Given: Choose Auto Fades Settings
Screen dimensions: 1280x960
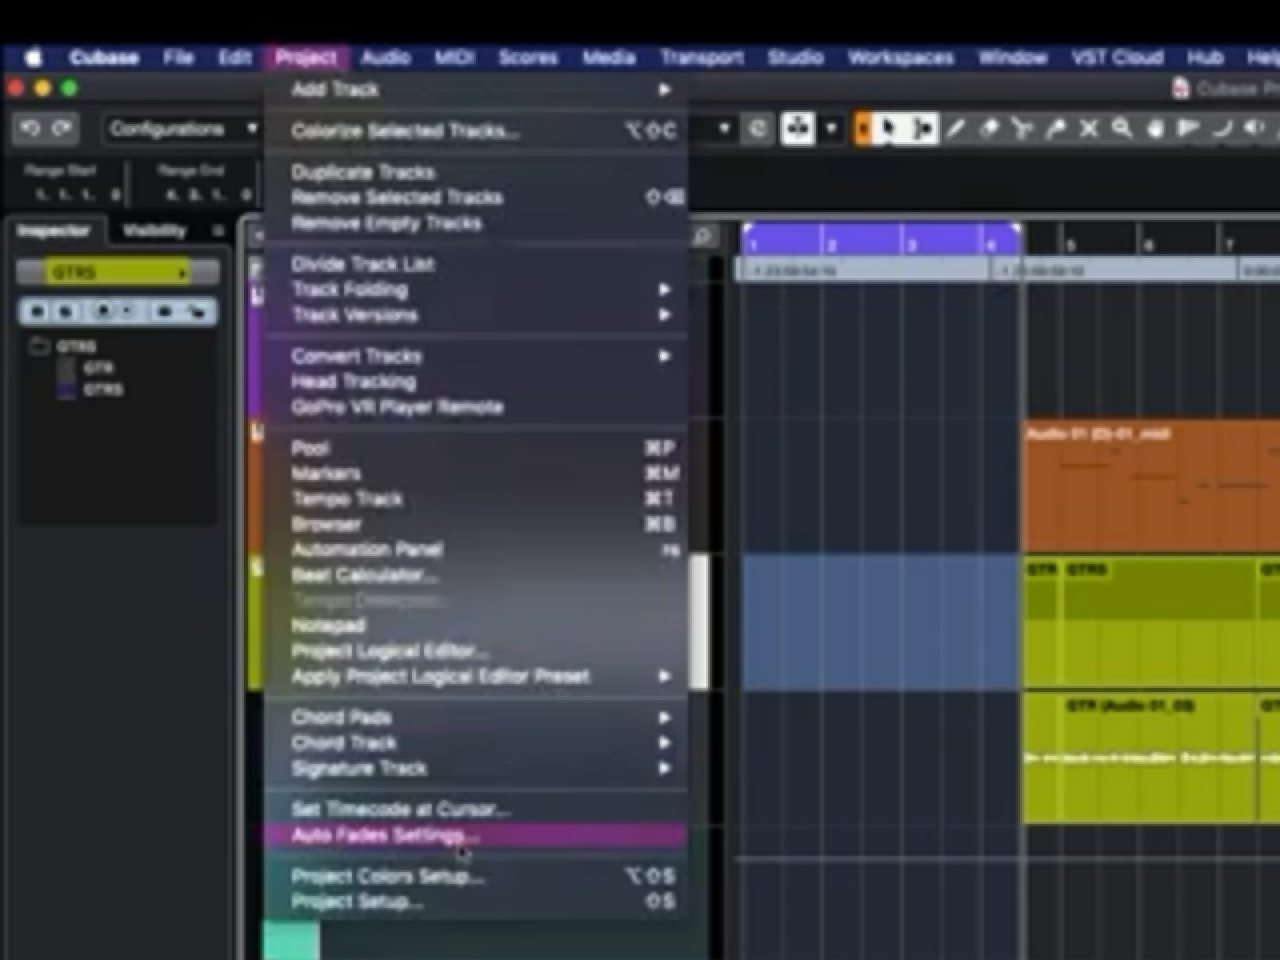Looking at the screenshot, I should click(x=477, y=835).
